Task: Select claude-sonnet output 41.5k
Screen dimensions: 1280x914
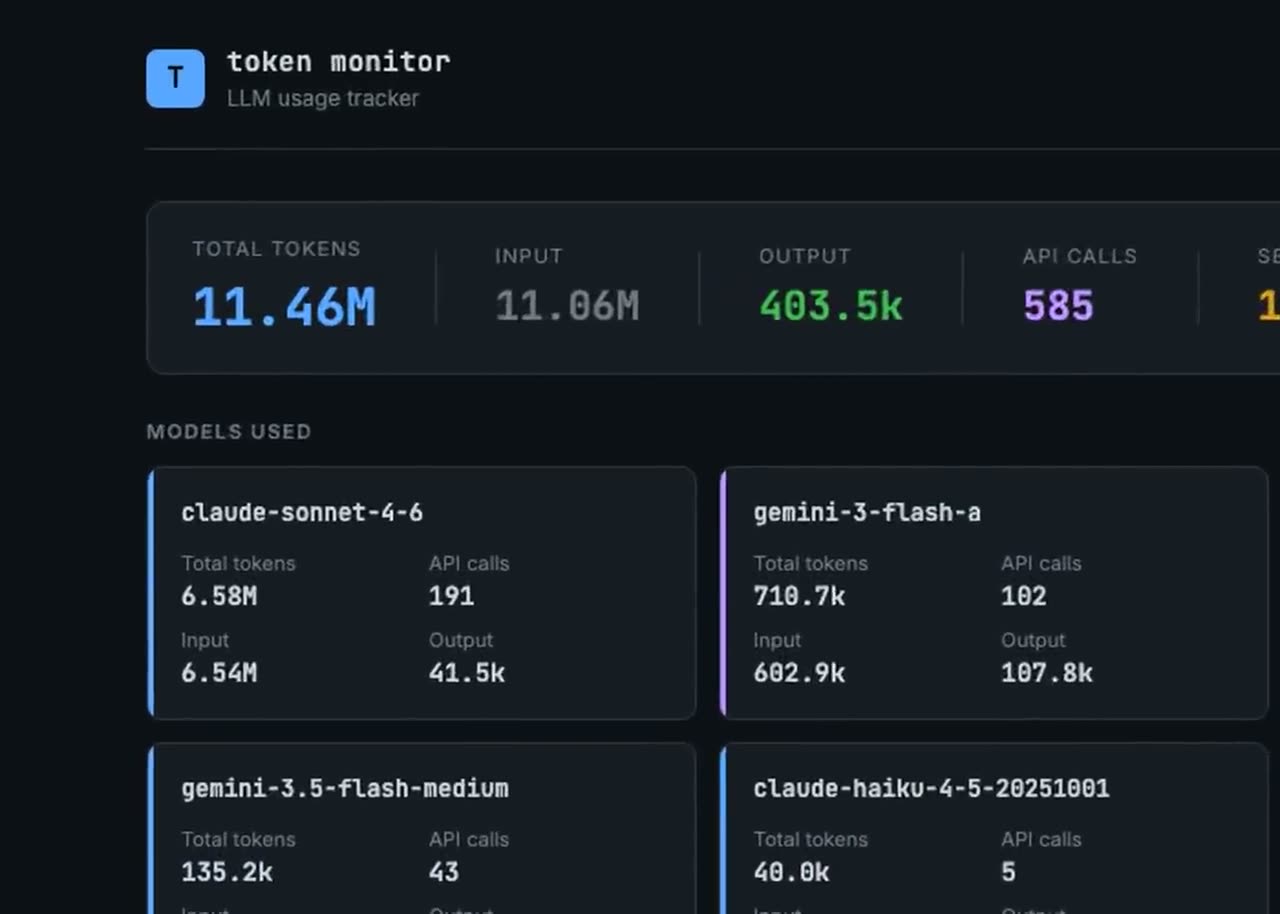Action: point(467,673)
